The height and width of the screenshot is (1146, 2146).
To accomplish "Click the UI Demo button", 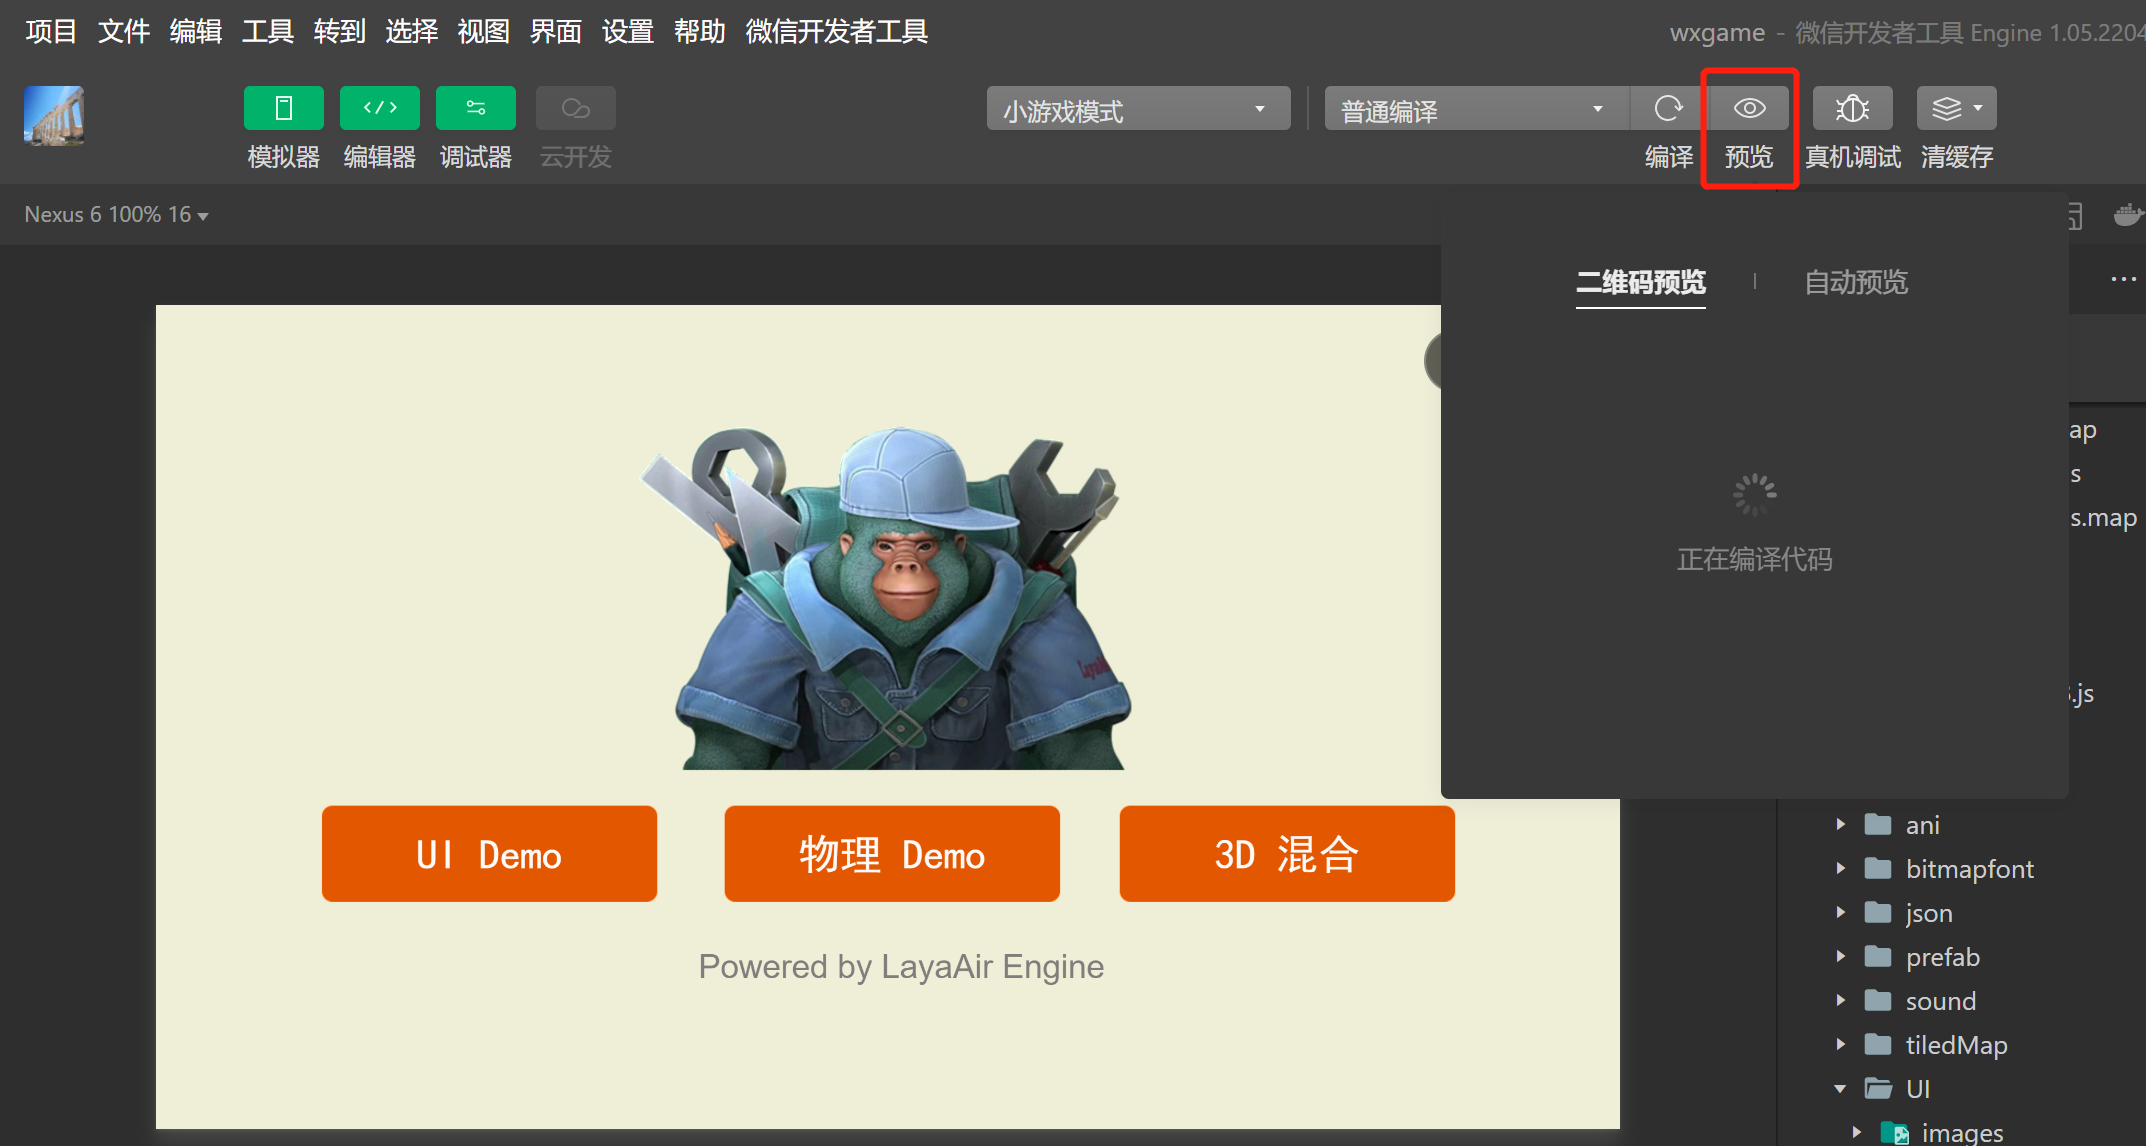I will 489,854.
